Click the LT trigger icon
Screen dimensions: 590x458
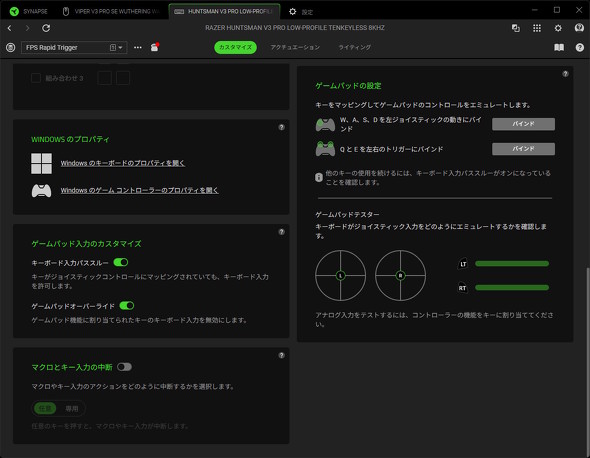tap(463, 264)
